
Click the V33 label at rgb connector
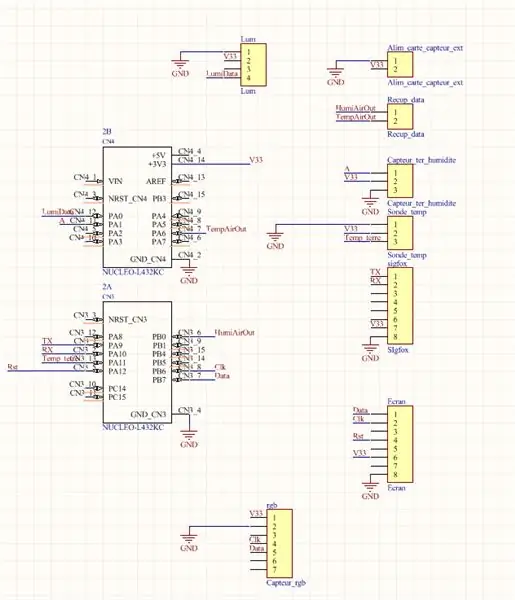256,513
